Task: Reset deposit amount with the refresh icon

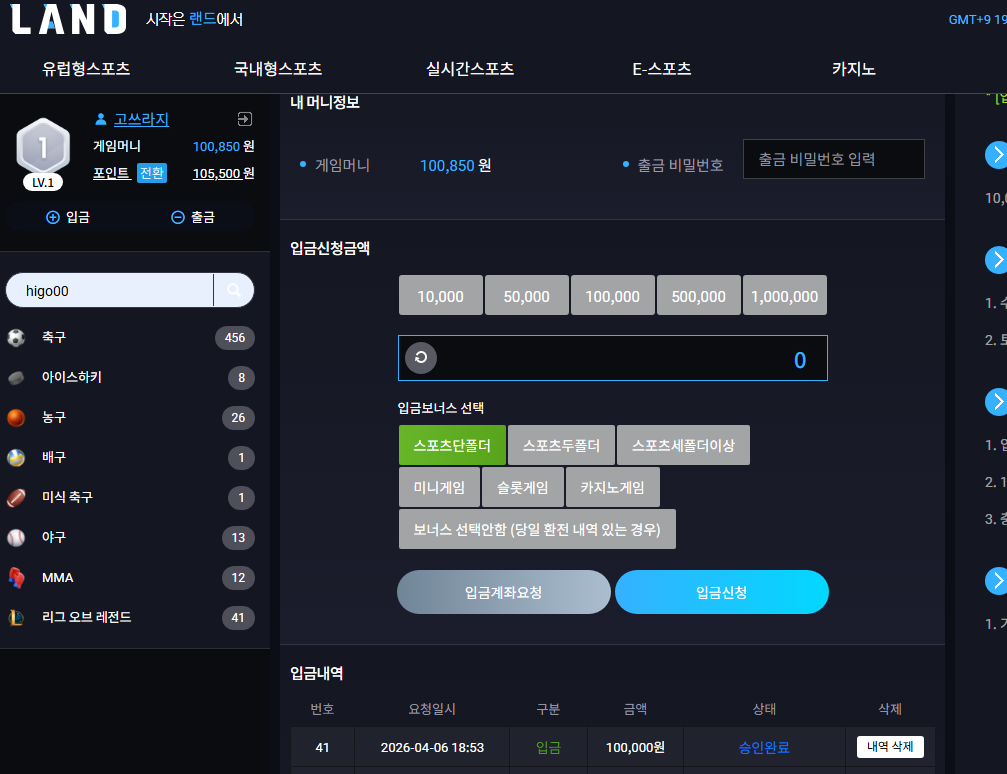Action: (421, 358)
